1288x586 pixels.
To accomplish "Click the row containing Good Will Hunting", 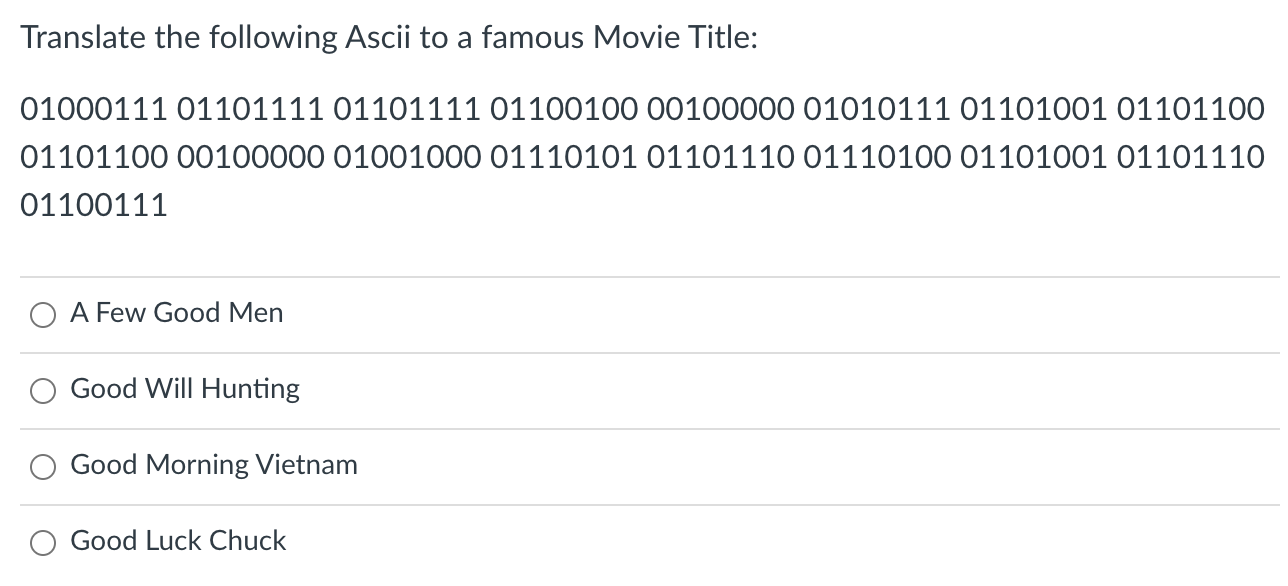I will (x=400, y=390).
